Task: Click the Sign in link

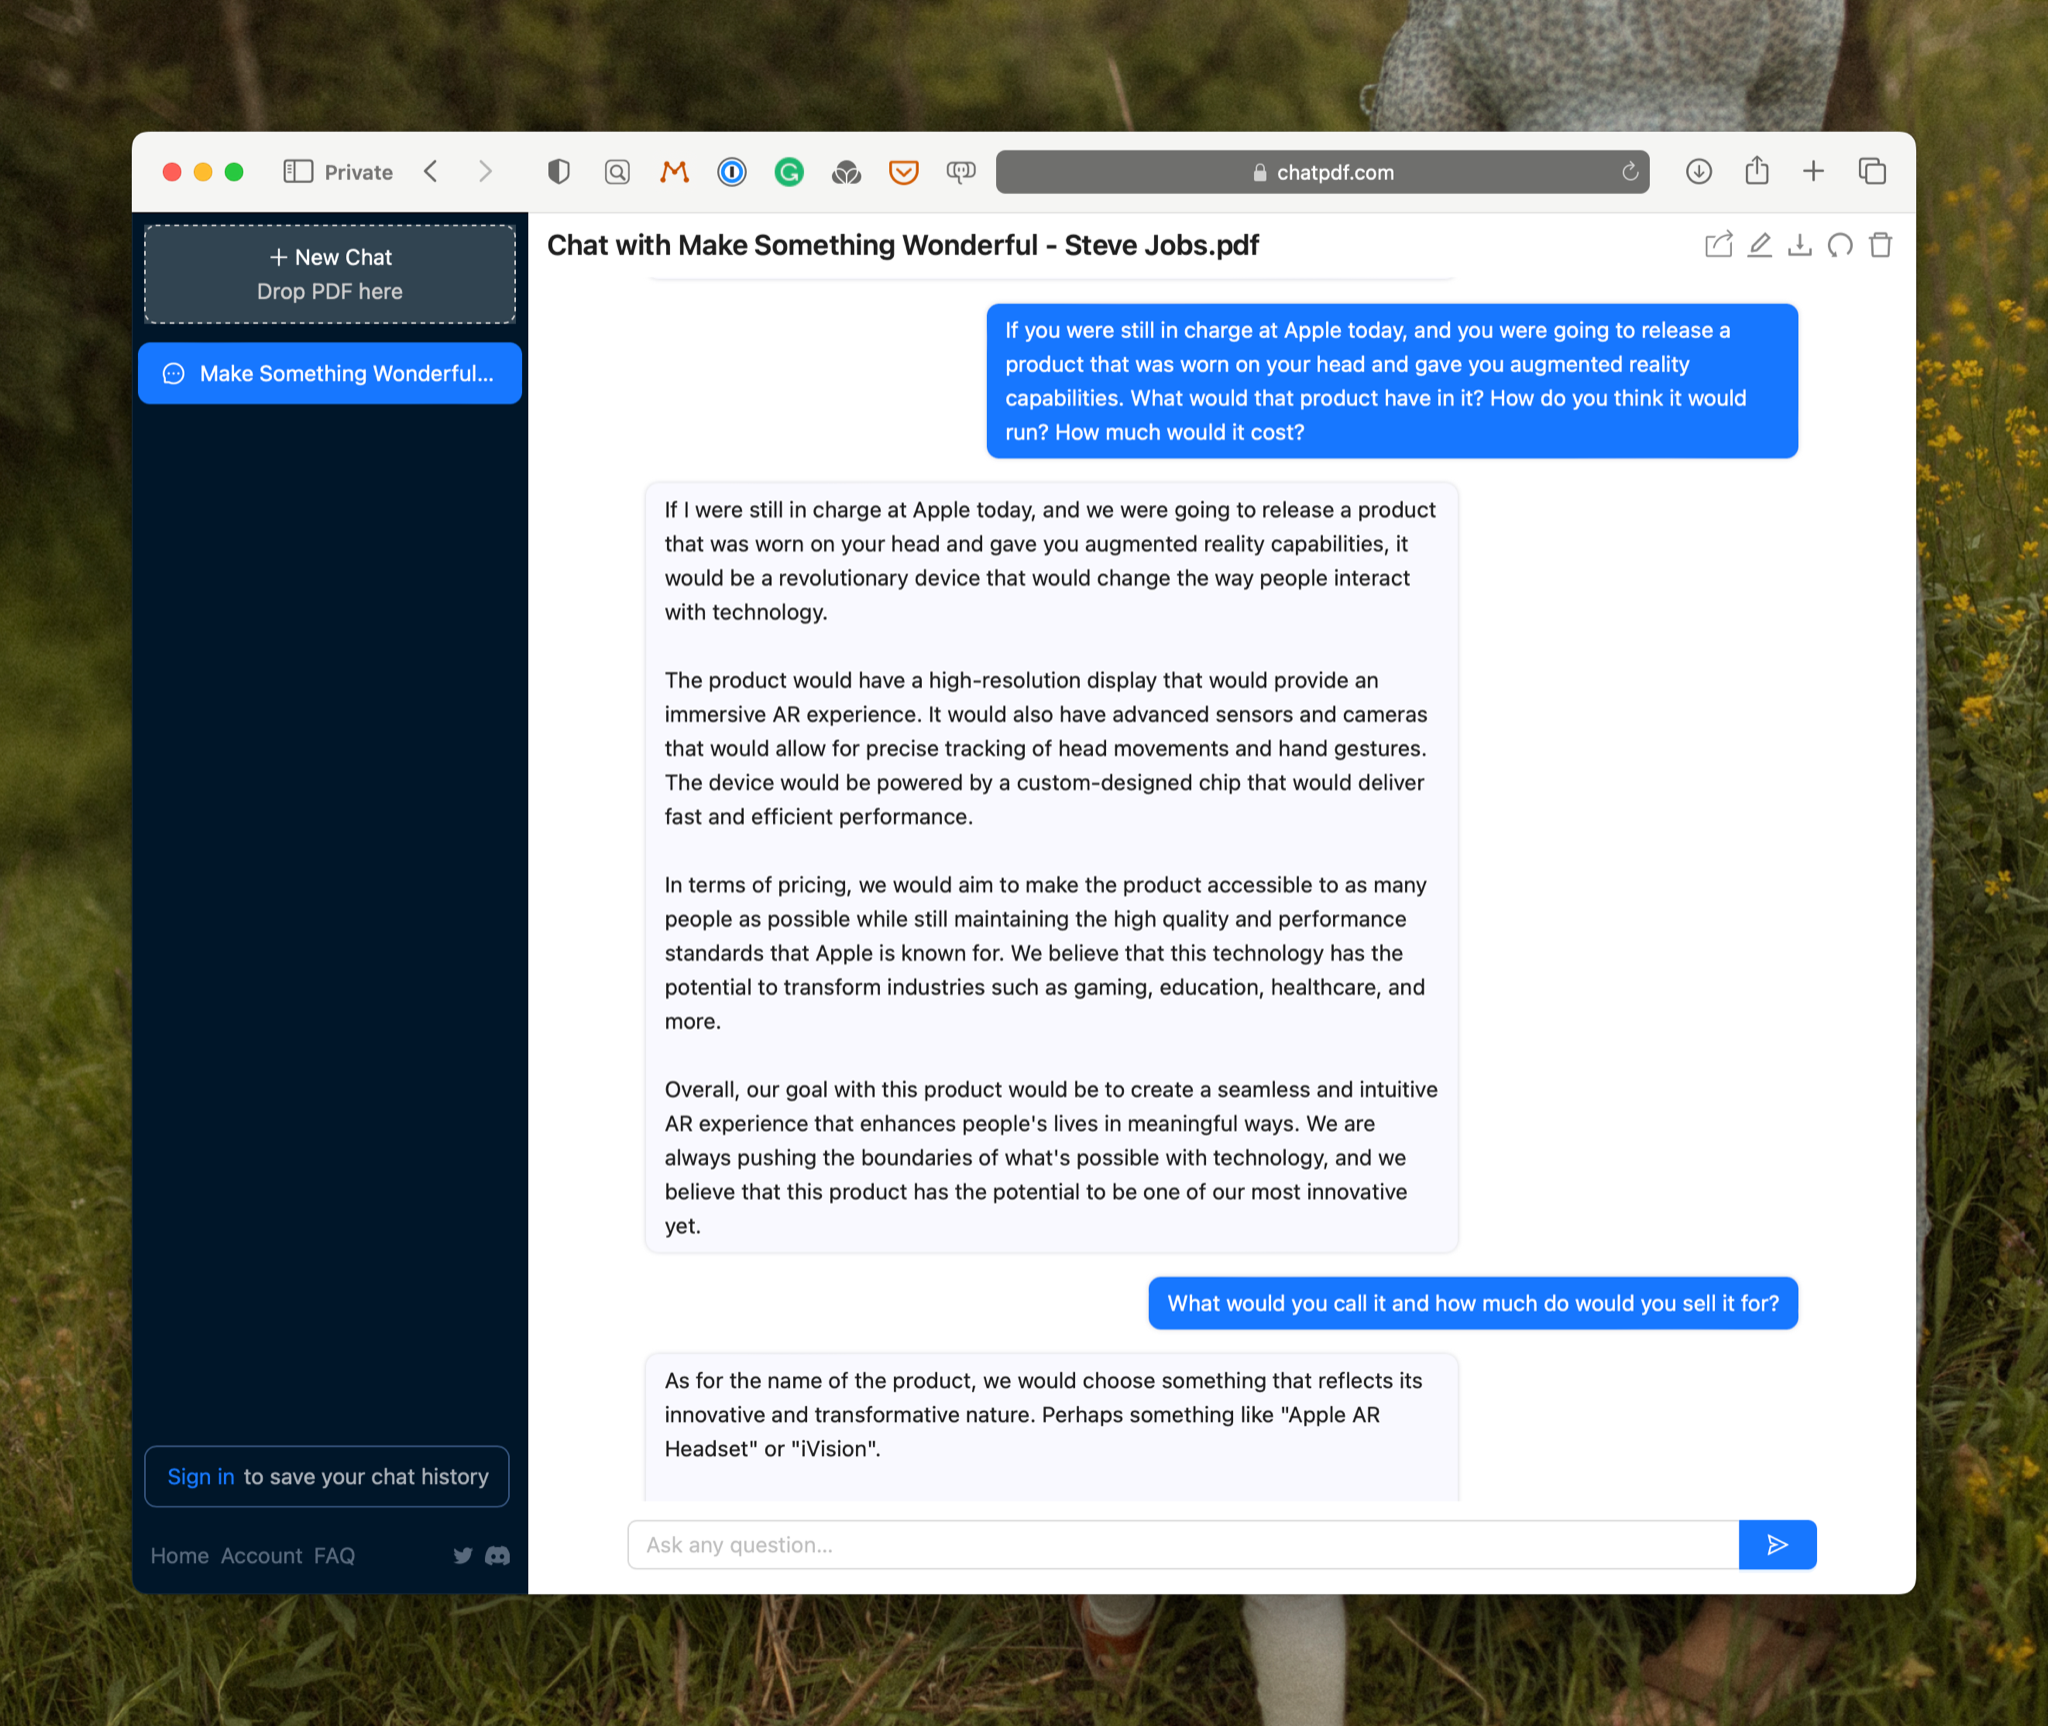Action: [200, 1476]
